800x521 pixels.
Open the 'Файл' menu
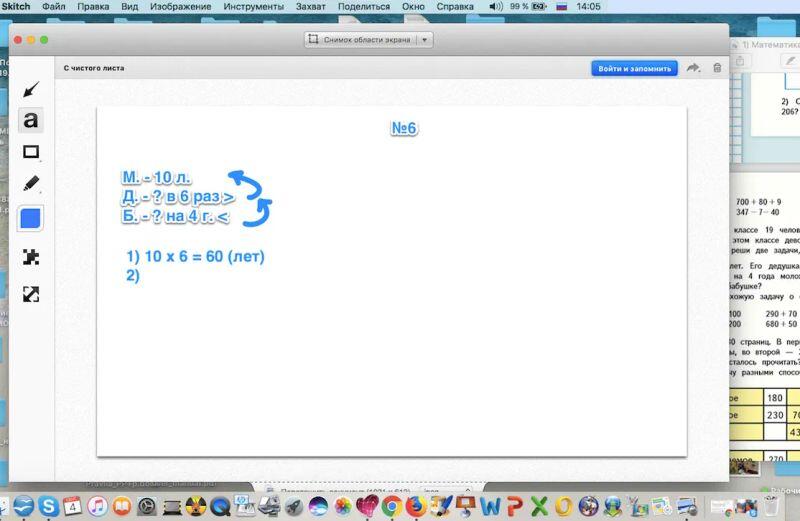(x=54, y=7)
